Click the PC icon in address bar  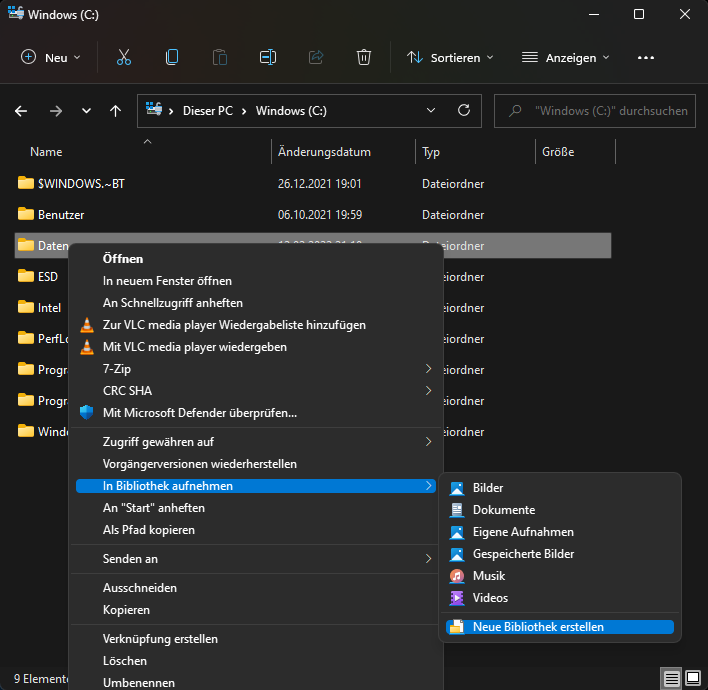click(154, 109)
